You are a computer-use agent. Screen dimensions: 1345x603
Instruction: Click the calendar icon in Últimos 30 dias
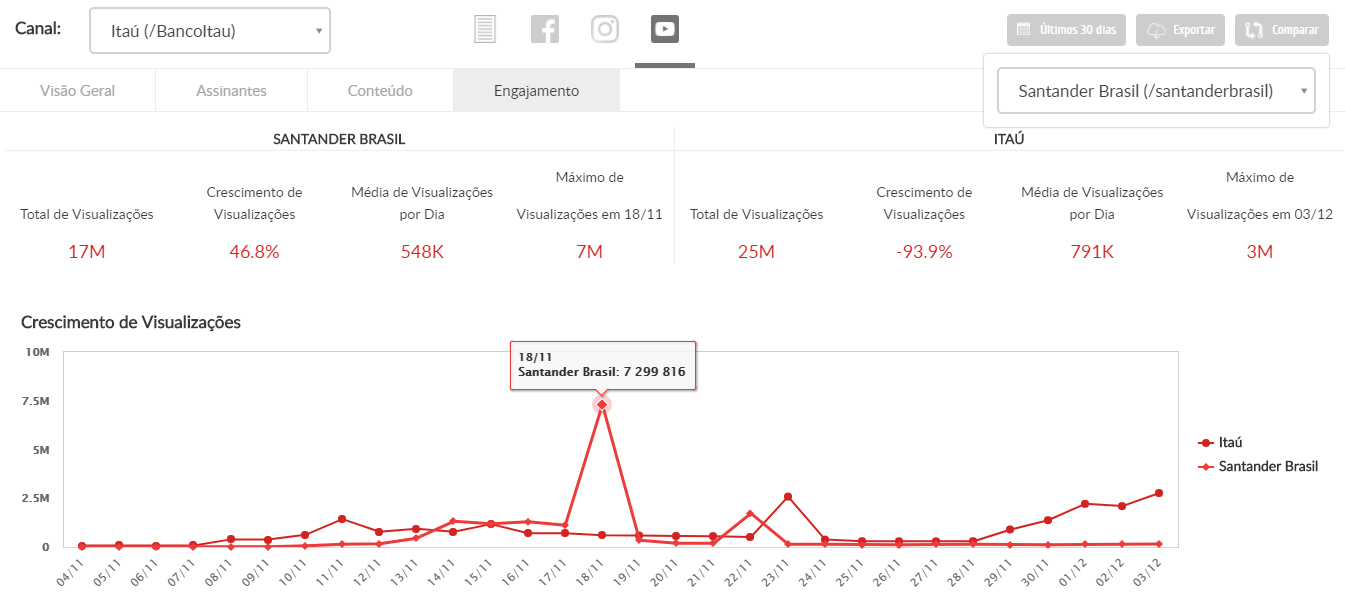1024,30
